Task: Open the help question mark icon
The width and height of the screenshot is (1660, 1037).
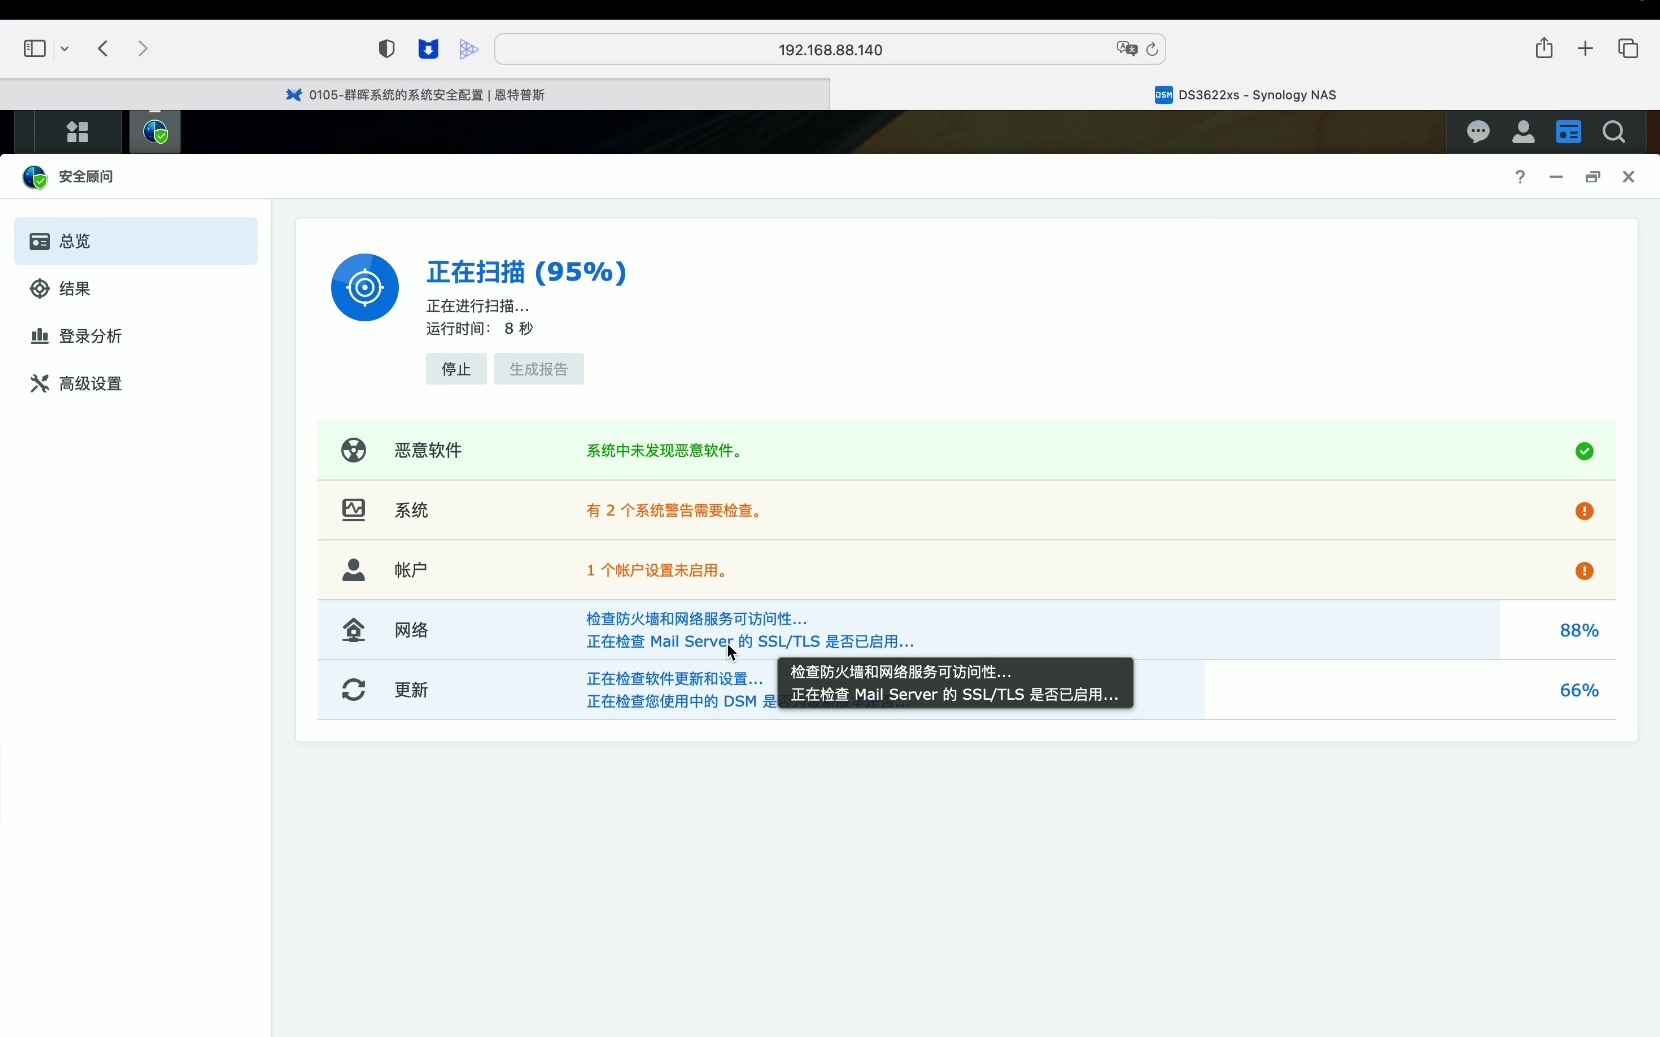Action: point(1520,177)
